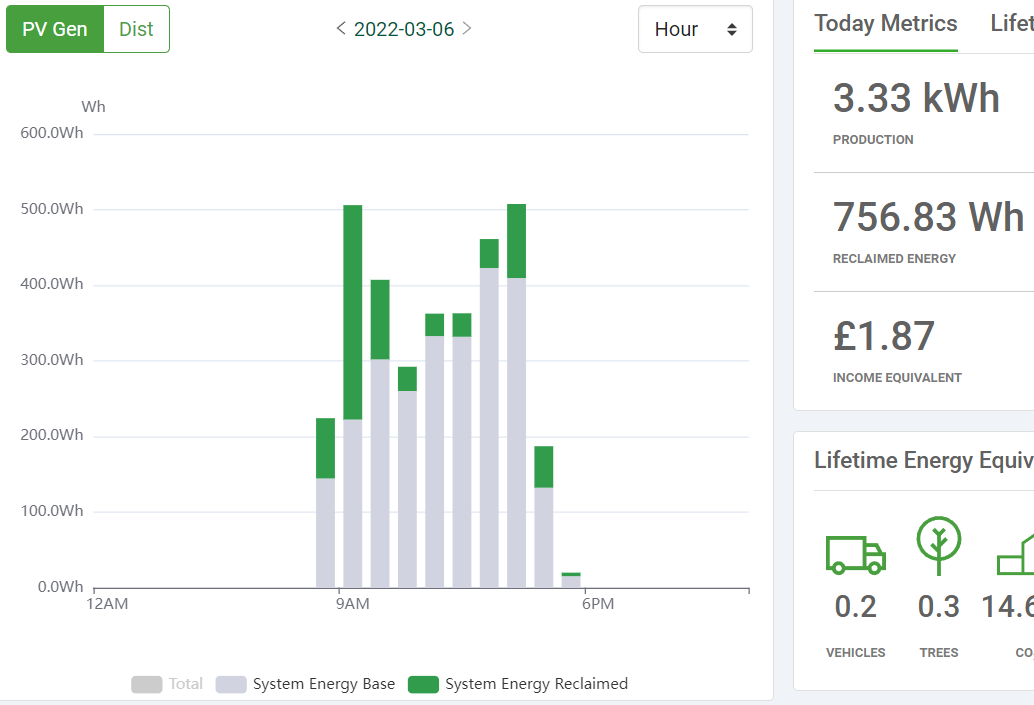Viewport: 1034px width, 705px height.
Task: Click the 3.33 kWh production value
Action: click(917, 98)
